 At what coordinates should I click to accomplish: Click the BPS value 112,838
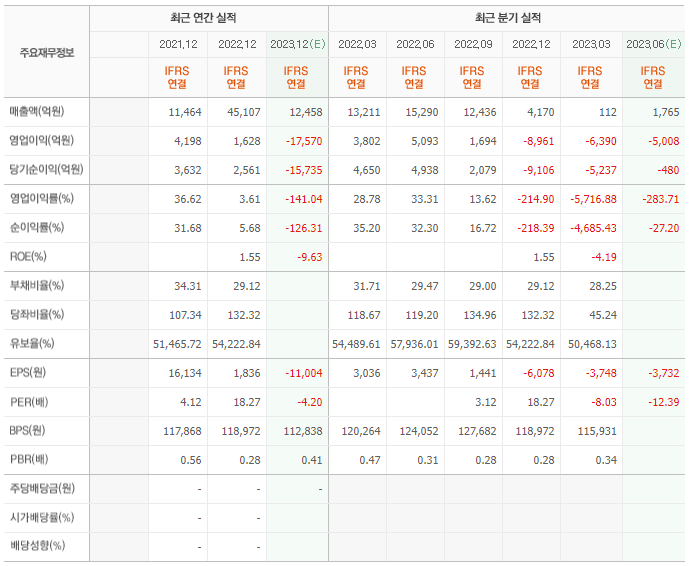[303, 432]
